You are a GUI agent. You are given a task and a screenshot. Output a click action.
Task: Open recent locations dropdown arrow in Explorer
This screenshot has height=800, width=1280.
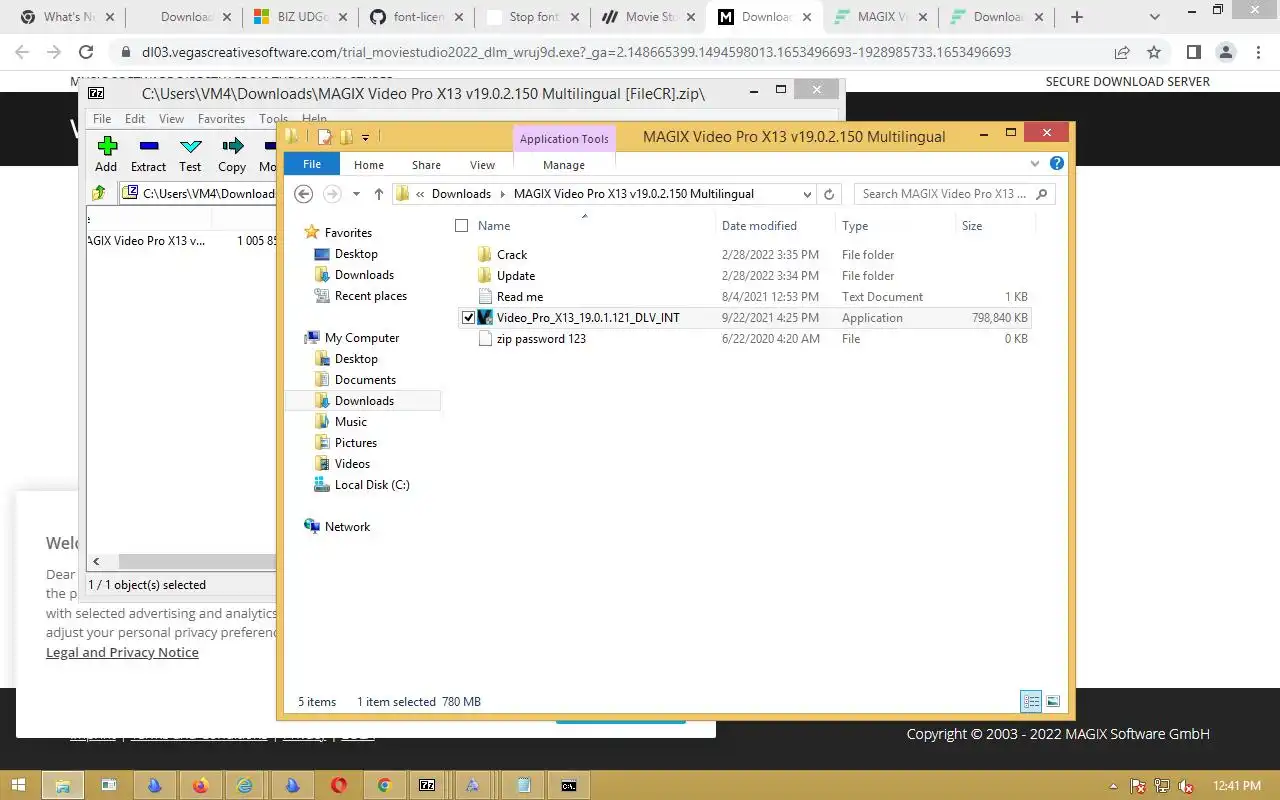coord(356,194)
